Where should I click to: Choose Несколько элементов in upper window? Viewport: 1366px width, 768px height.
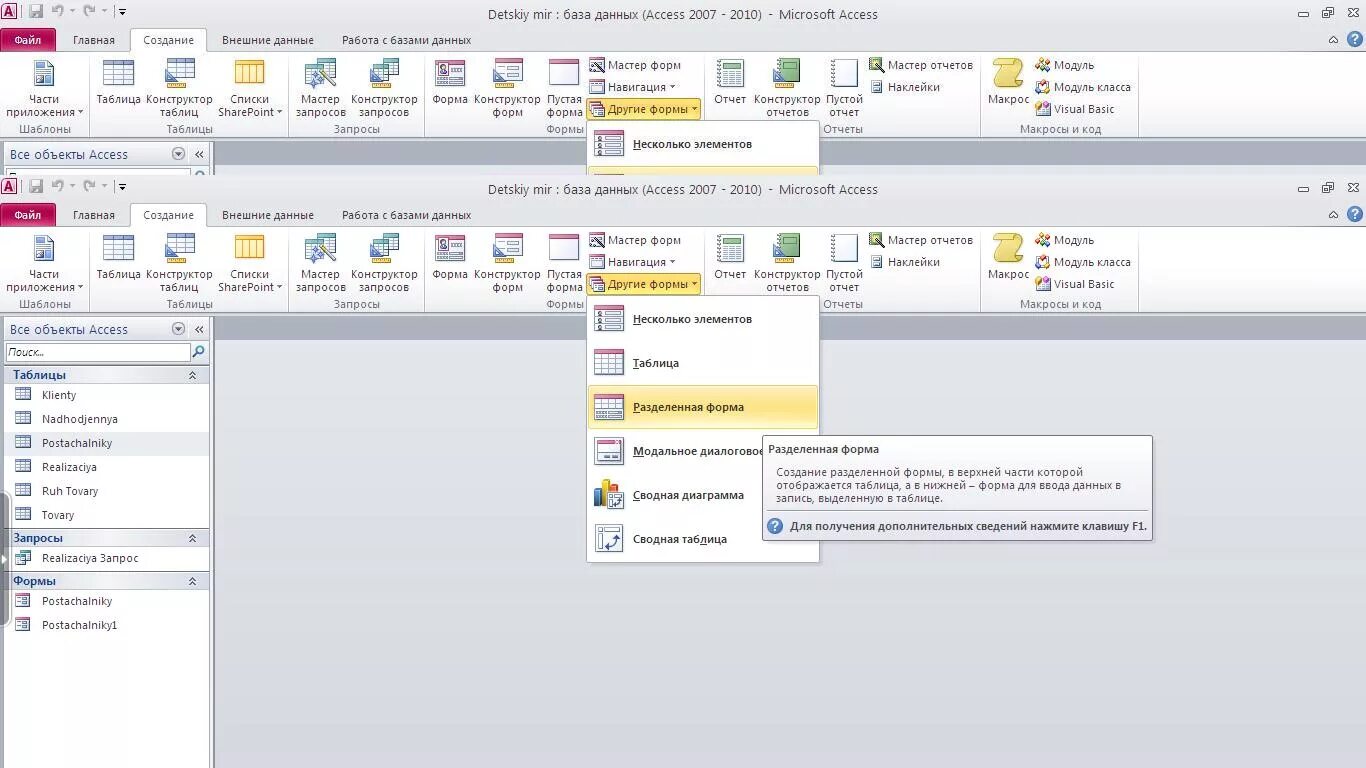[x=703, y=144]
